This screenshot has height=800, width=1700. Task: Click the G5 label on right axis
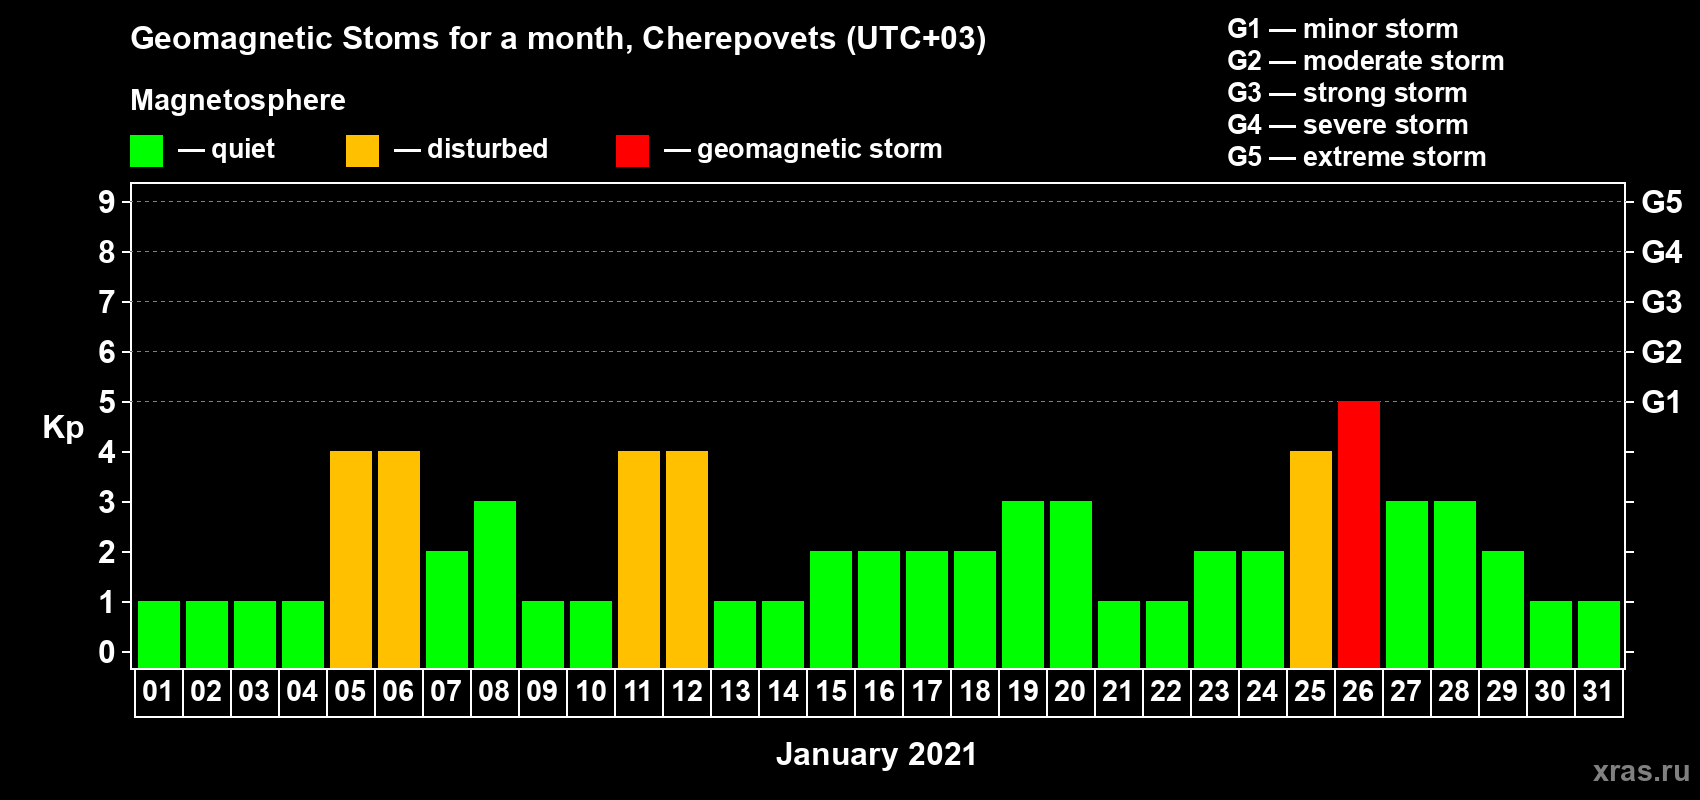[x=1661, y=202]
